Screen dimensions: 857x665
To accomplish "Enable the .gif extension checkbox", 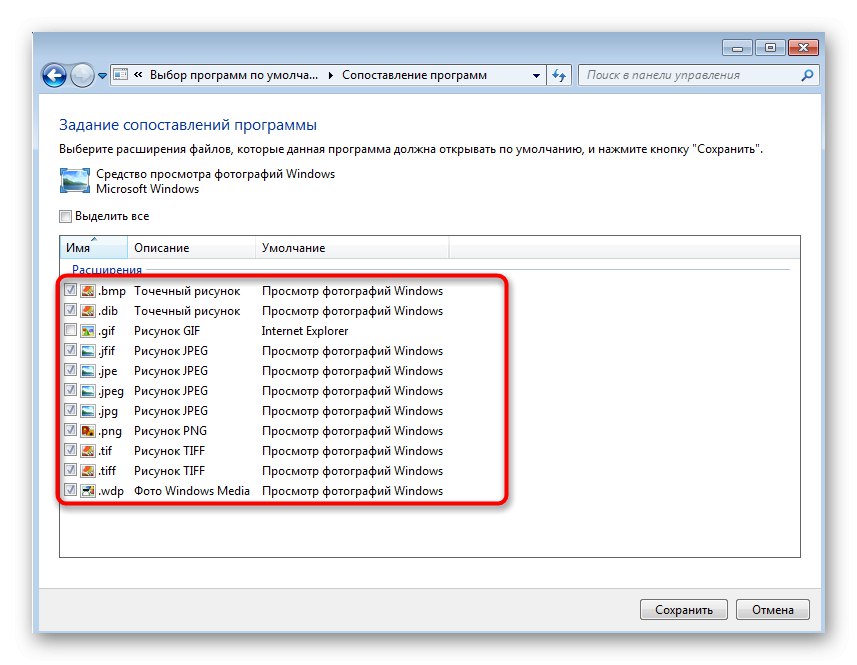I will pos(70,330).
